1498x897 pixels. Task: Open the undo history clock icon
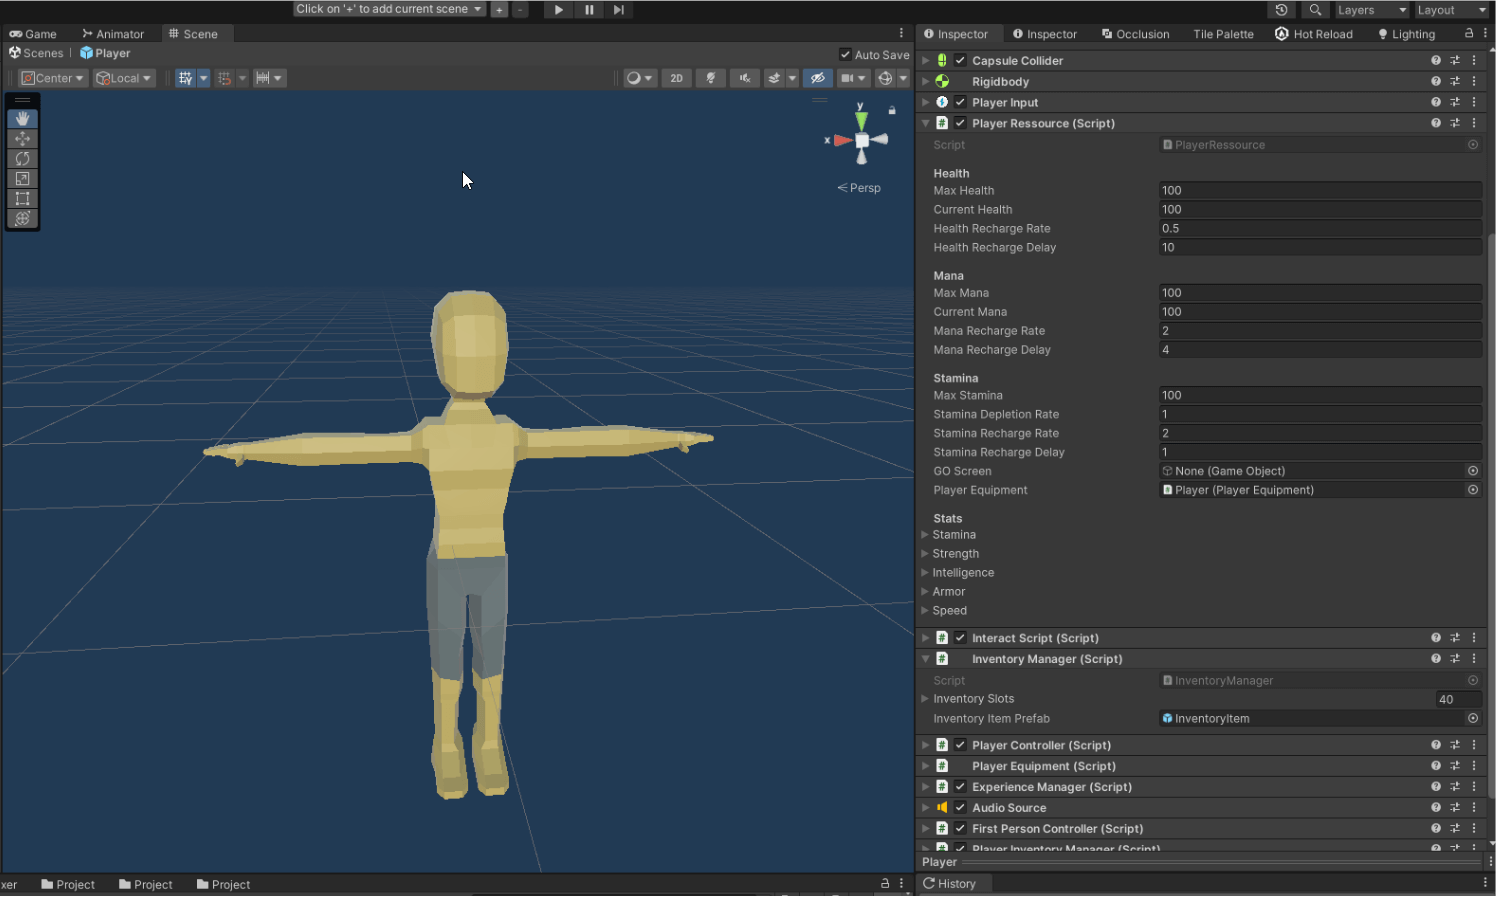point(1281,10)
